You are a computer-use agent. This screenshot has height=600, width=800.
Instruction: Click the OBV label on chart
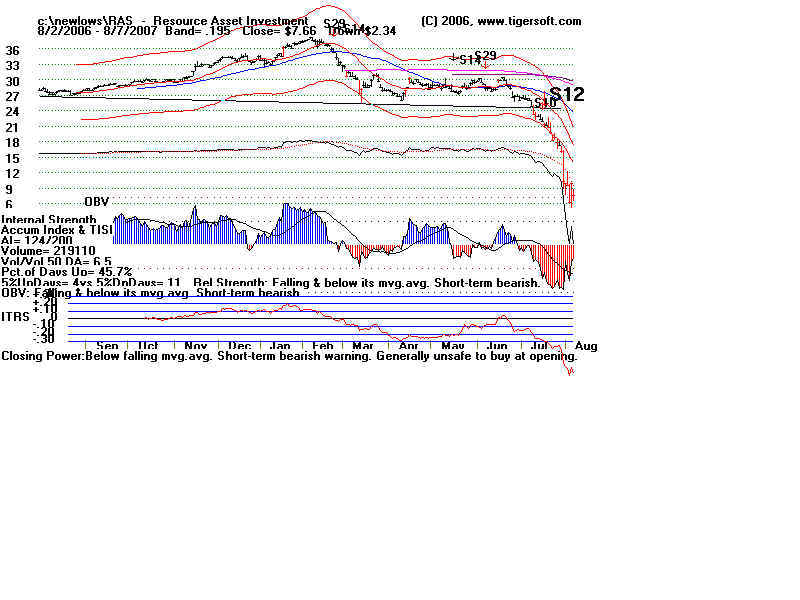[x=96, y=201]
